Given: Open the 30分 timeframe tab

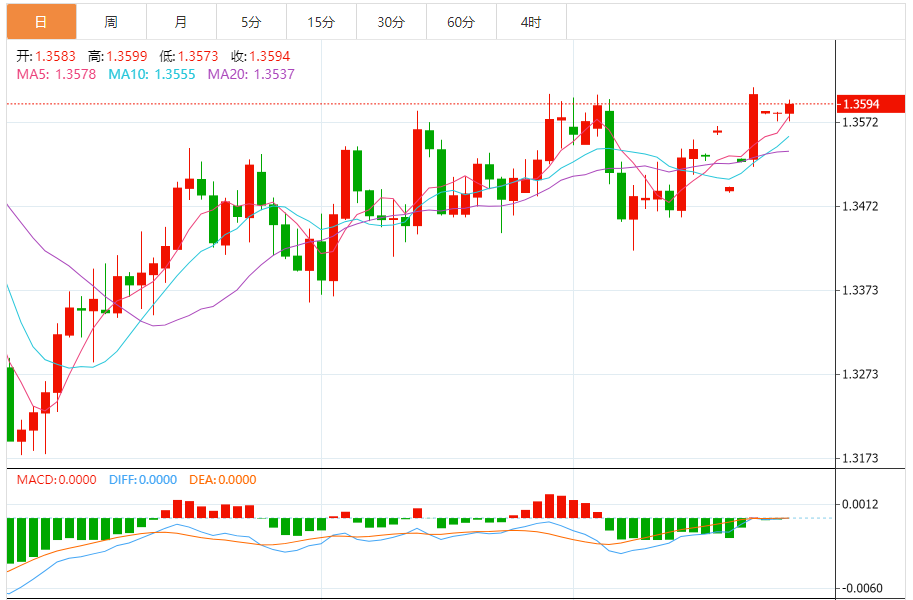Looking at the screenshot, I should point(391,22).
